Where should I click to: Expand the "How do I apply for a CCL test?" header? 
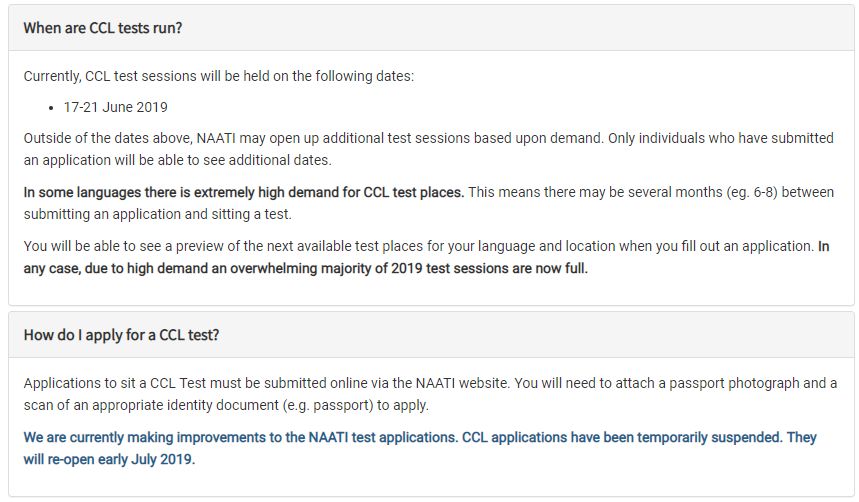click(x=121, y=335)
